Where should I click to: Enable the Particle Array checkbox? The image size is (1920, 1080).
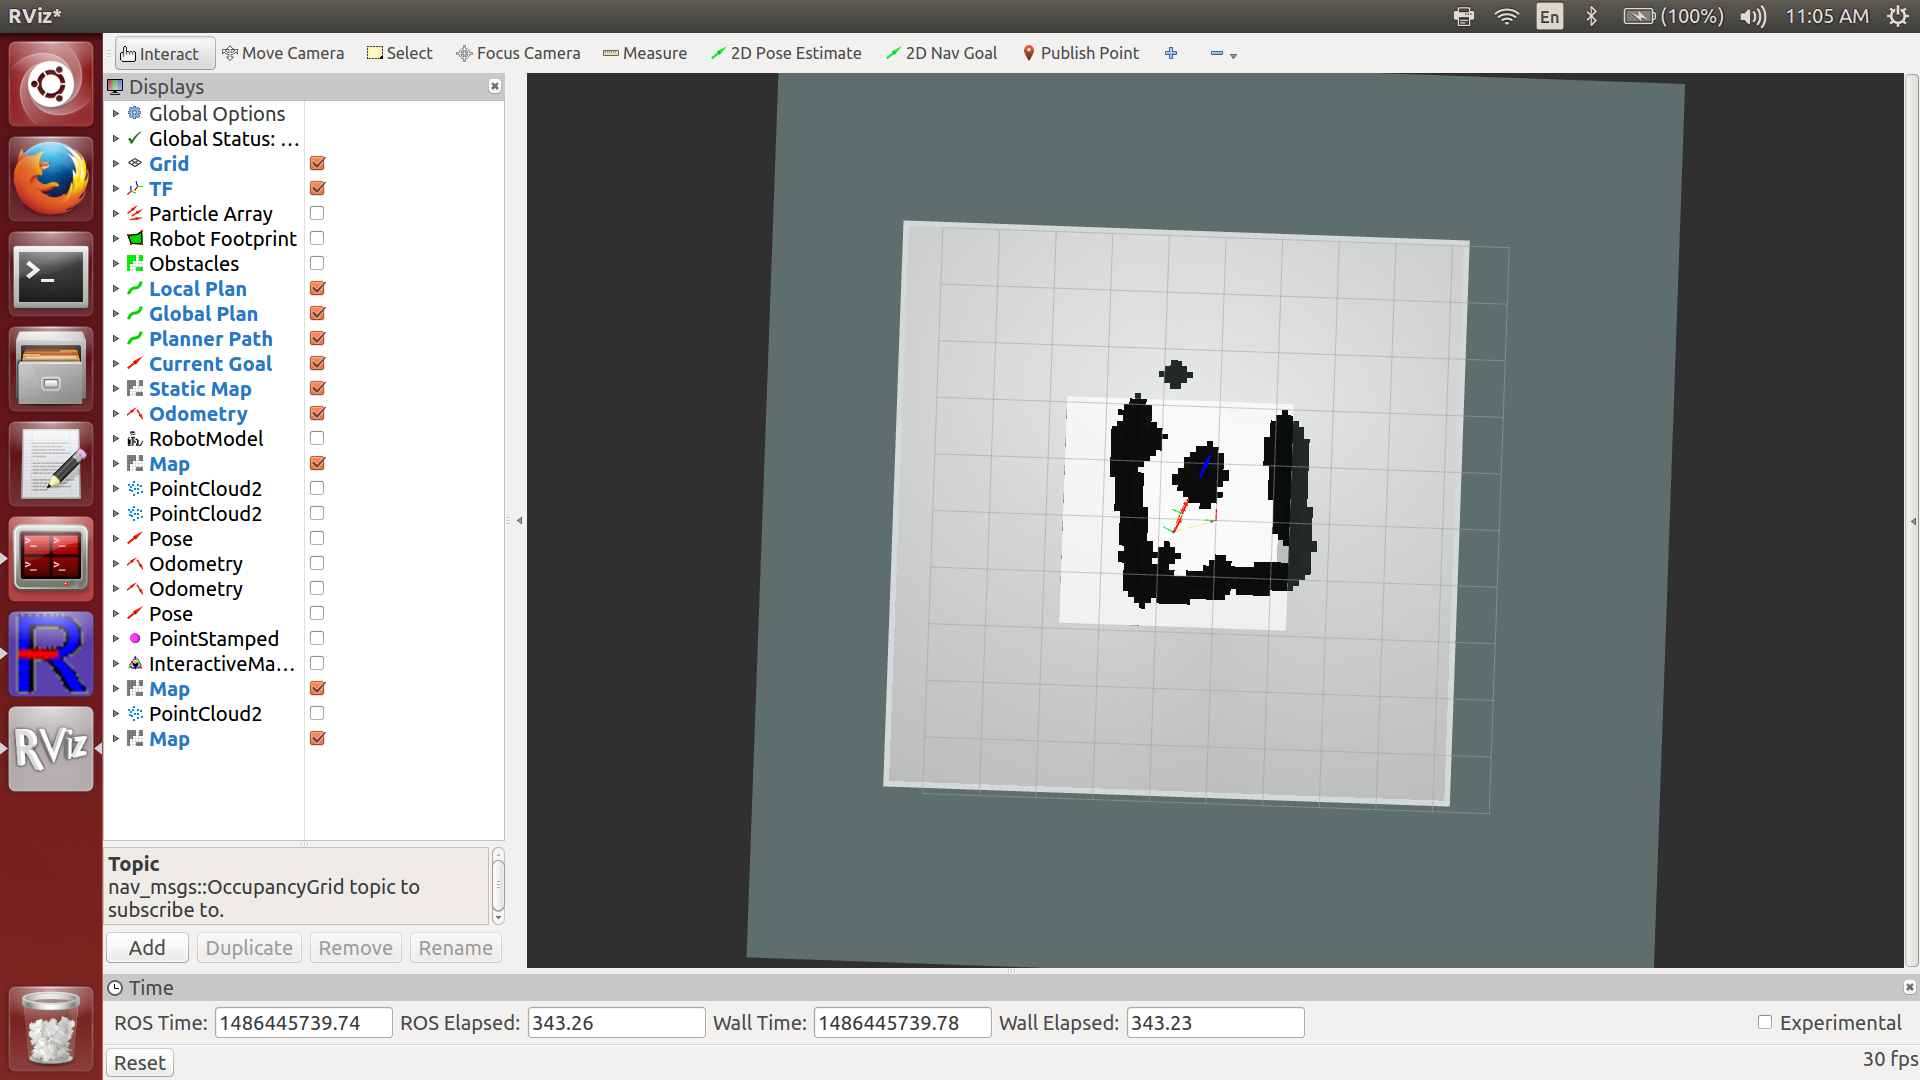click(317, 214)
